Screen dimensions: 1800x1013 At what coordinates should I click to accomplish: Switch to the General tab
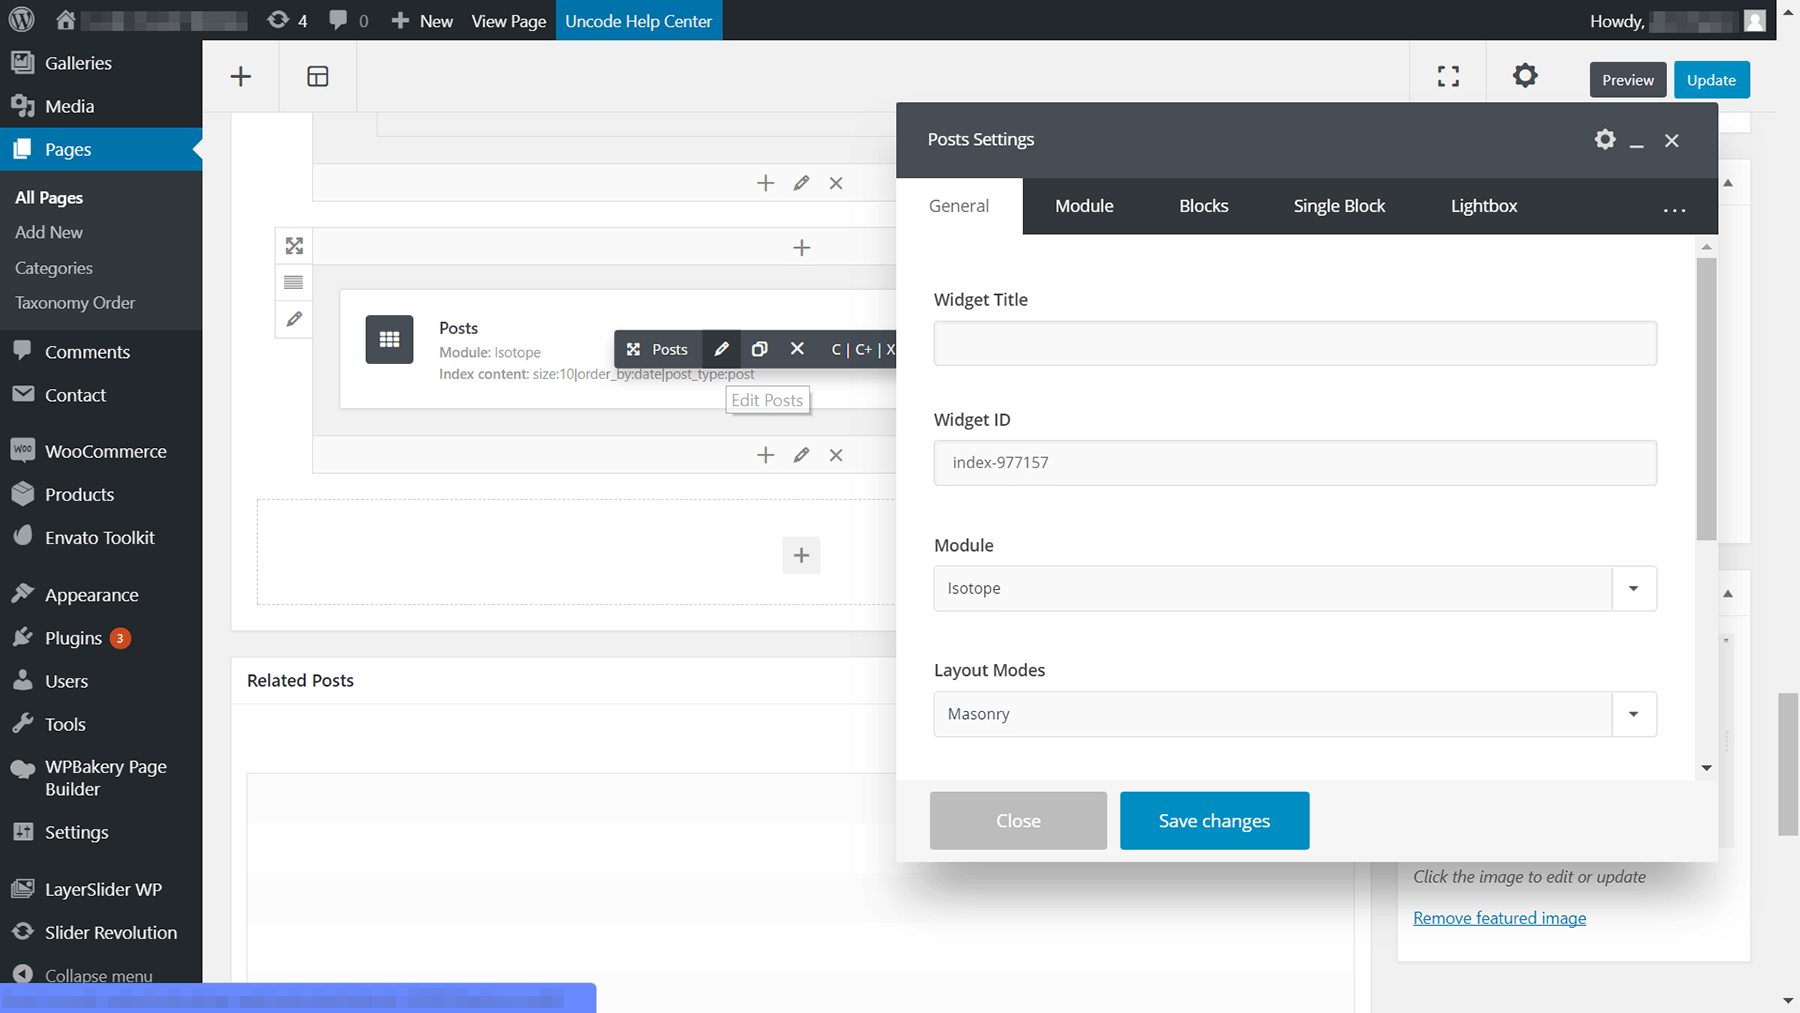959,206
